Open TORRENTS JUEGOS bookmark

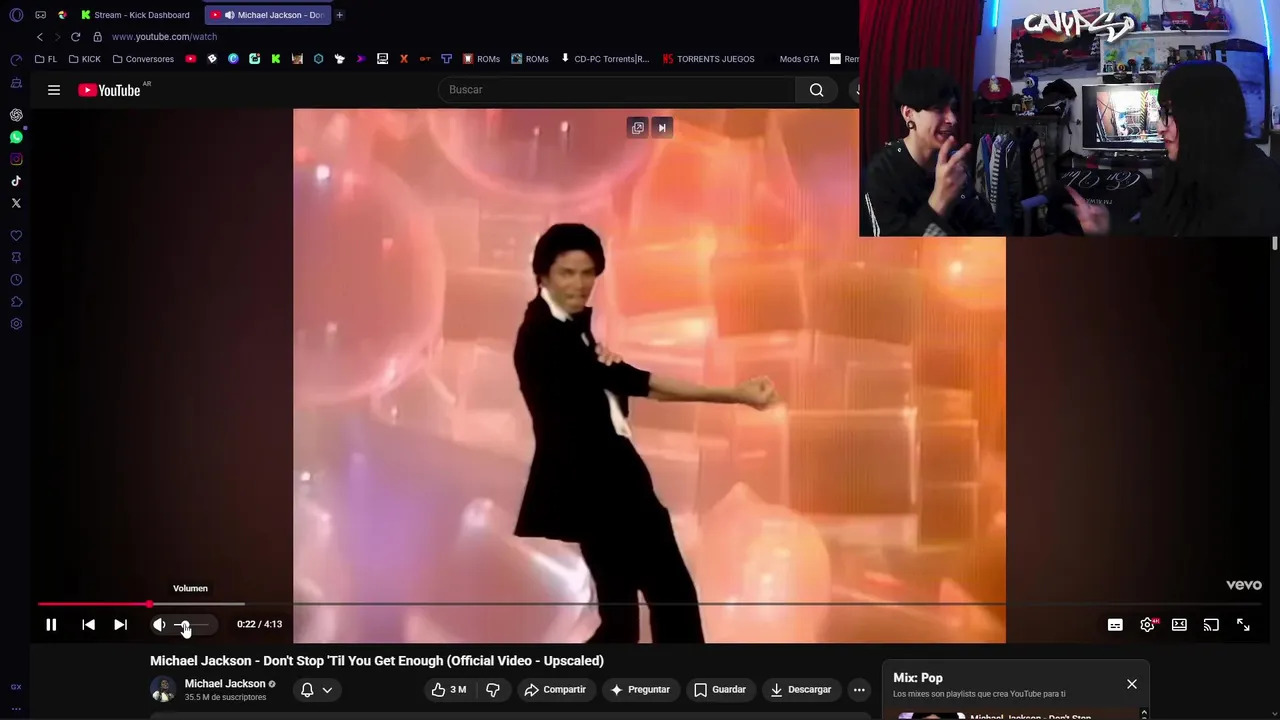pos(709,59)
